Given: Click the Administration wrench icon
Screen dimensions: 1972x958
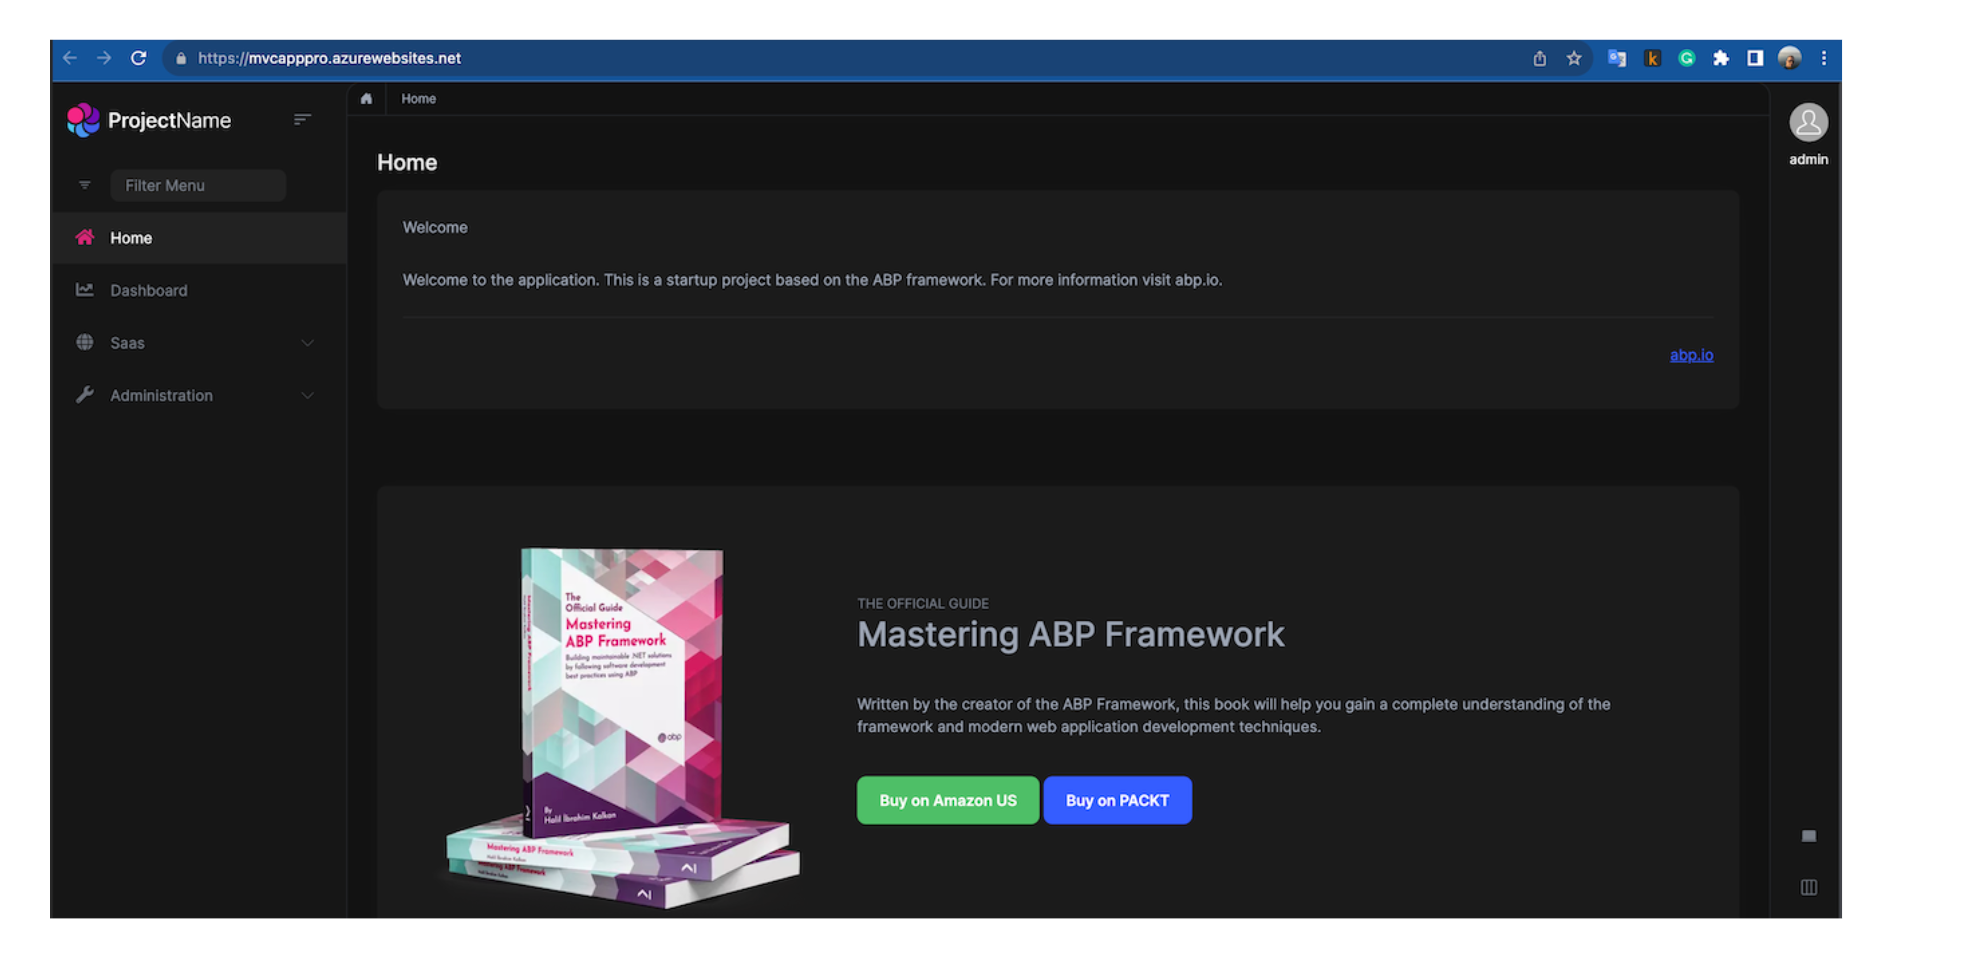Looking at the screenshot, I should [85, 395].
